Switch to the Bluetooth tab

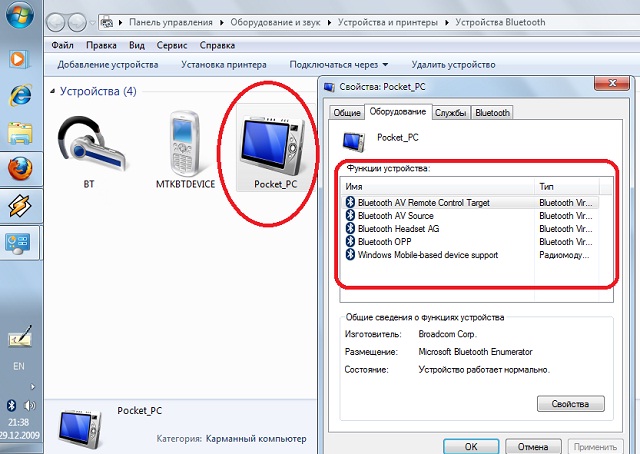(x=492, y=113)
